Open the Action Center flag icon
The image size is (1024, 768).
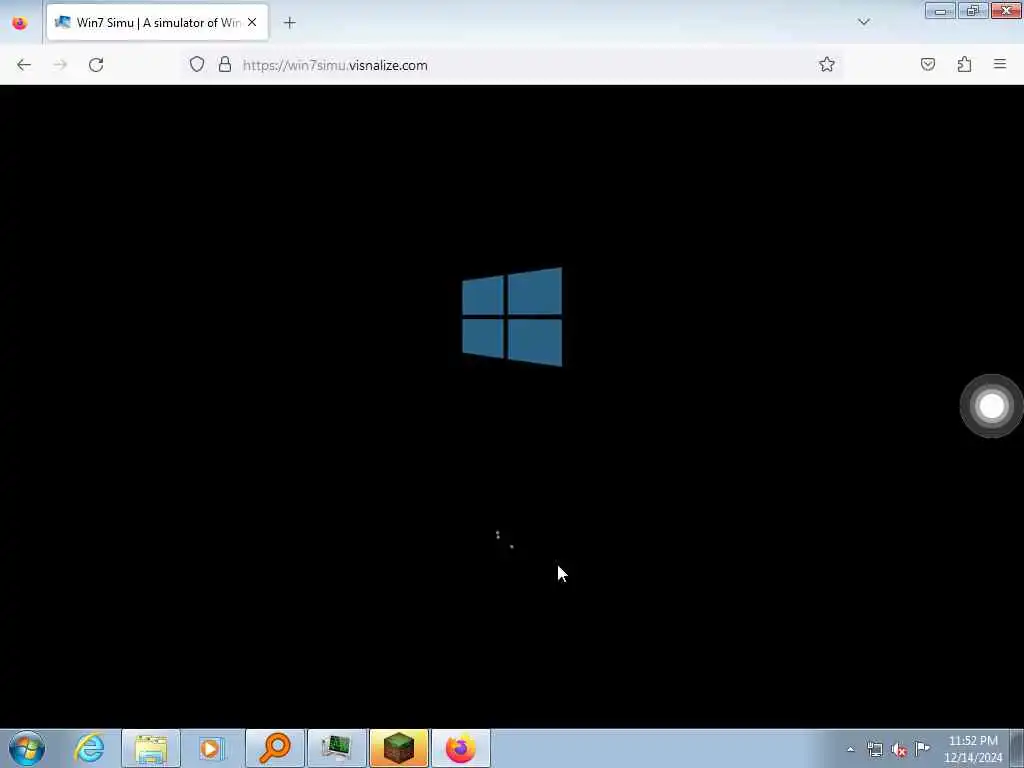point(922,748)
